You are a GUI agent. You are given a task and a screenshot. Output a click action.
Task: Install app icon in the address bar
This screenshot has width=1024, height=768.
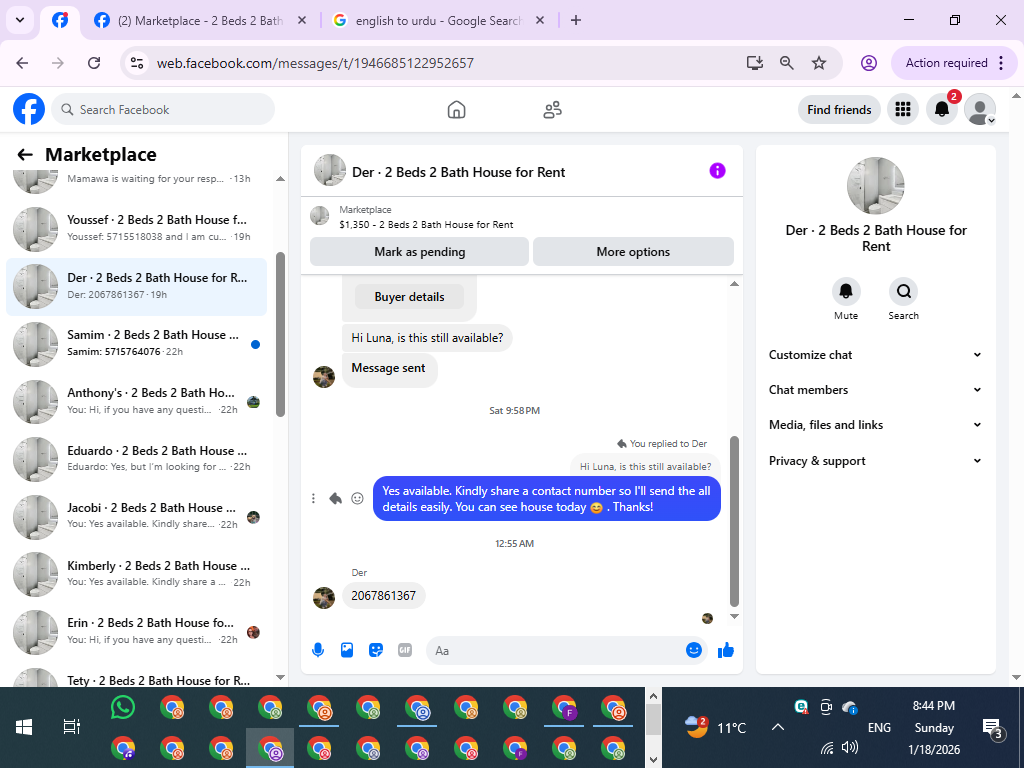pyautogui.click(x=755, y=63)
